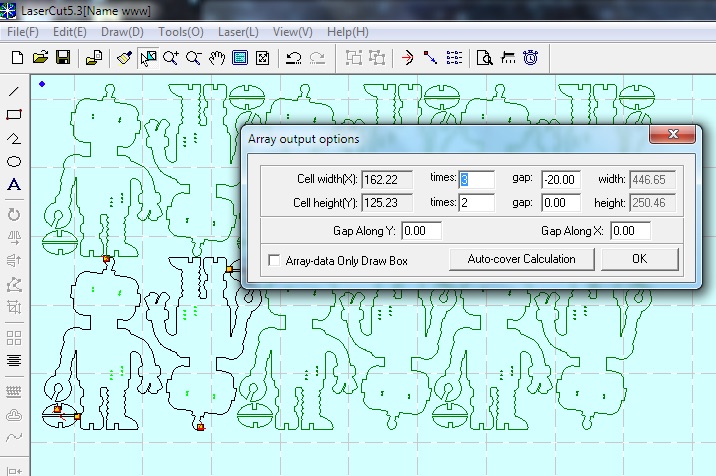The image size is (716, 476).
Task: Click the group objects icon
Action: click(x=354, y=58)
